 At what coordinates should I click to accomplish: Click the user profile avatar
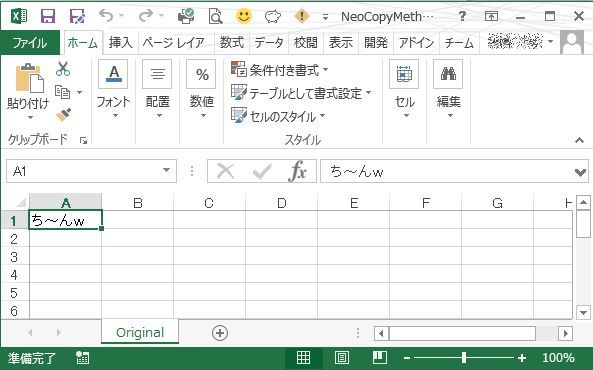click(572, 42)
